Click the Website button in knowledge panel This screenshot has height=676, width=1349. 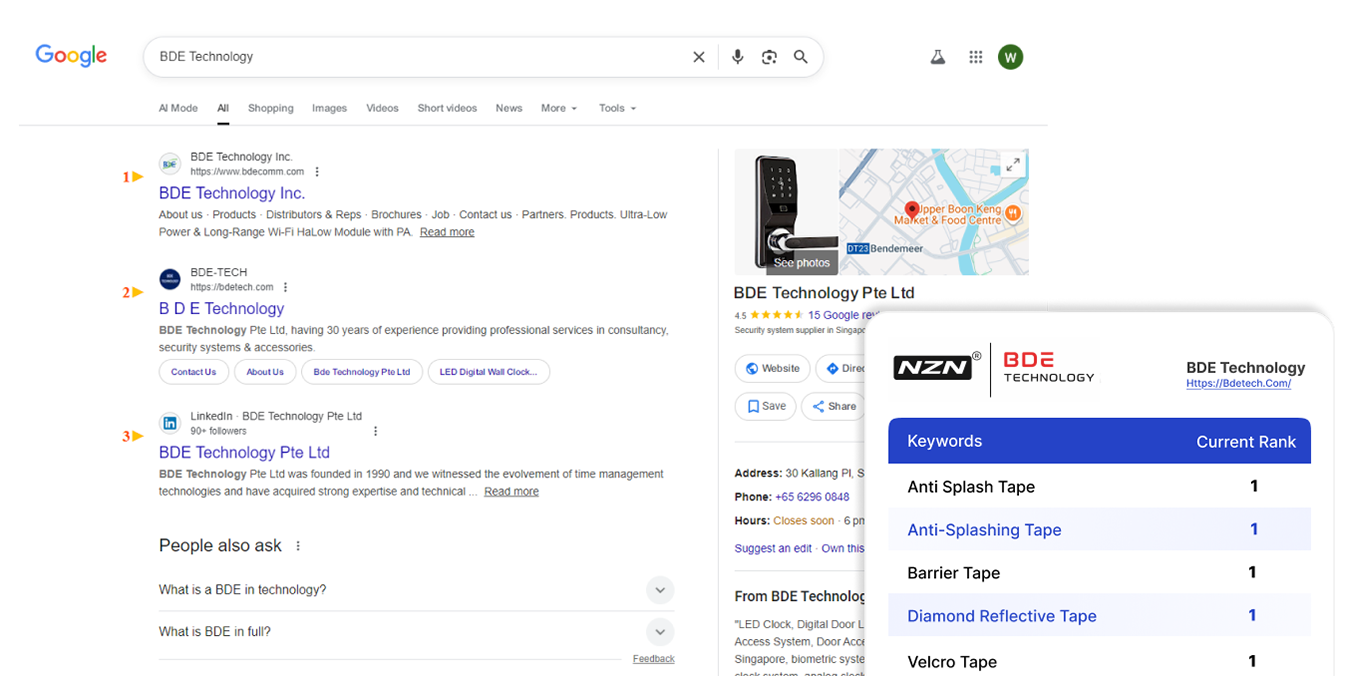click(772, 368)
